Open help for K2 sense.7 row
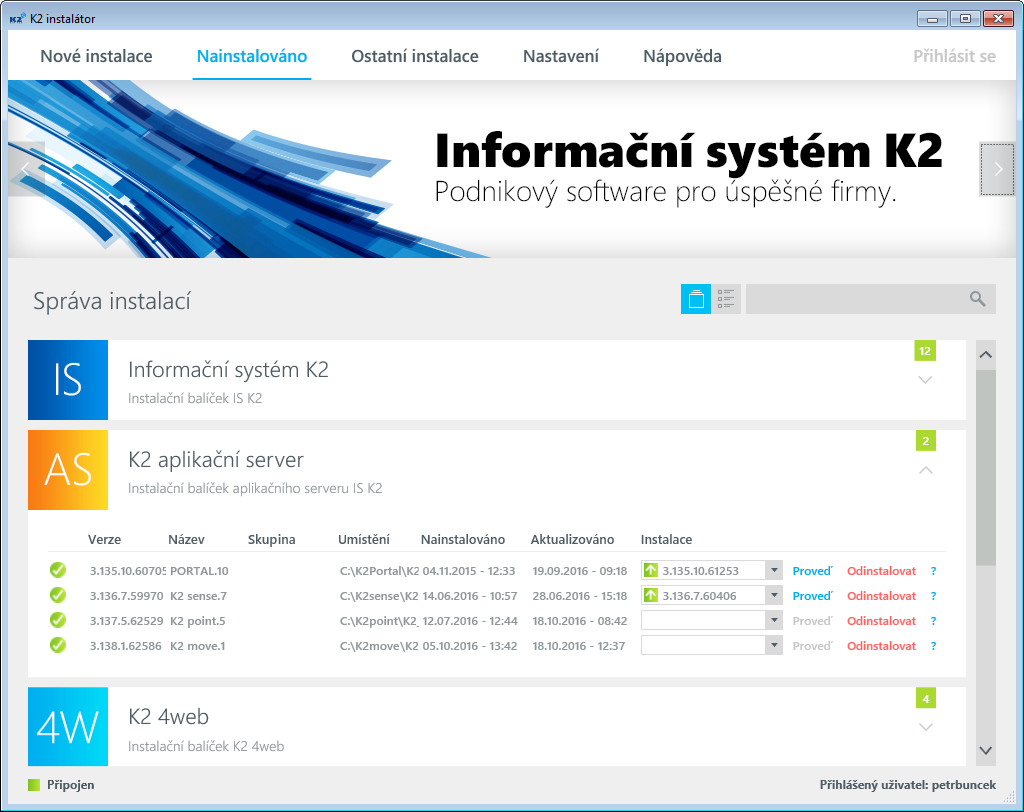Image resolution: width=1024 pixels, height=812 pixels. 933,596
